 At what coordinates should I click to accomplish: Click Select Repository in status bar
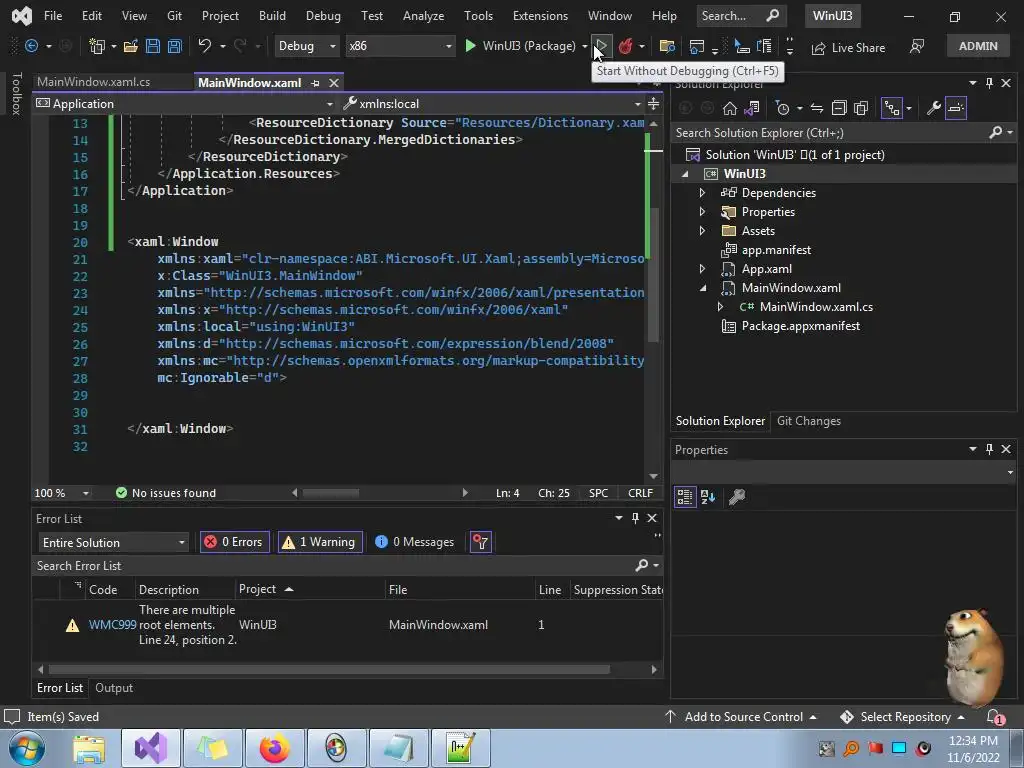[903, 717]
